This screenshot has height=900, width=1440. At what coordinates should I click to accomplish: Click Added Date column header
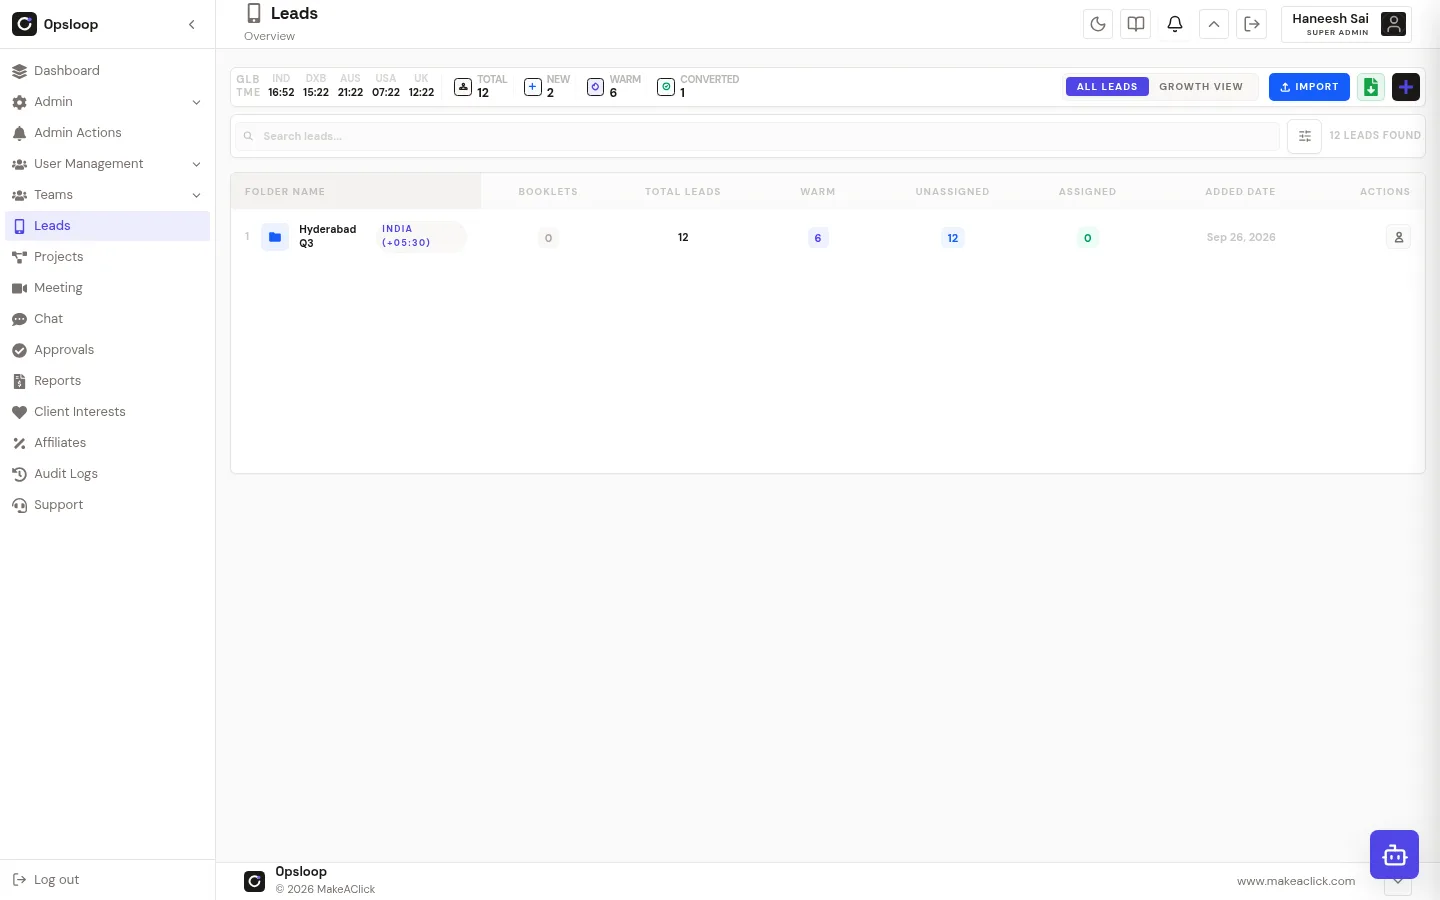pyautogui.click(x=1240, y=192)
